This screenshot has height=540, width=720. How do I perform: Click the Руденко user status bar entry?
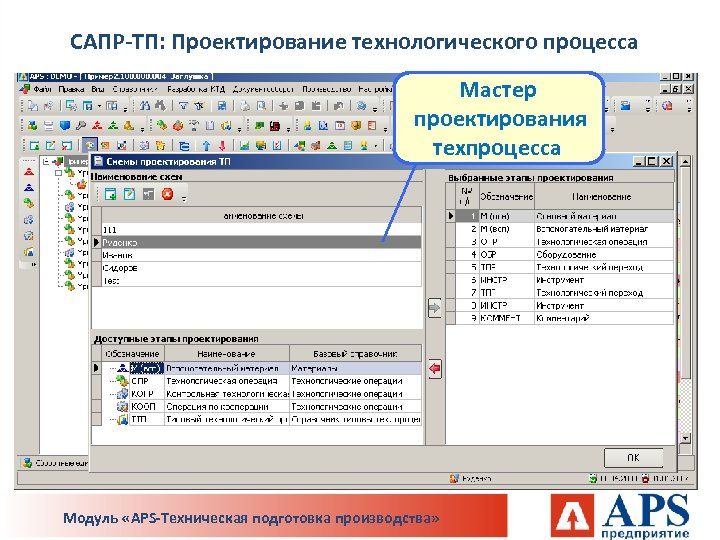pyautogui.click(x=471, y=478)
